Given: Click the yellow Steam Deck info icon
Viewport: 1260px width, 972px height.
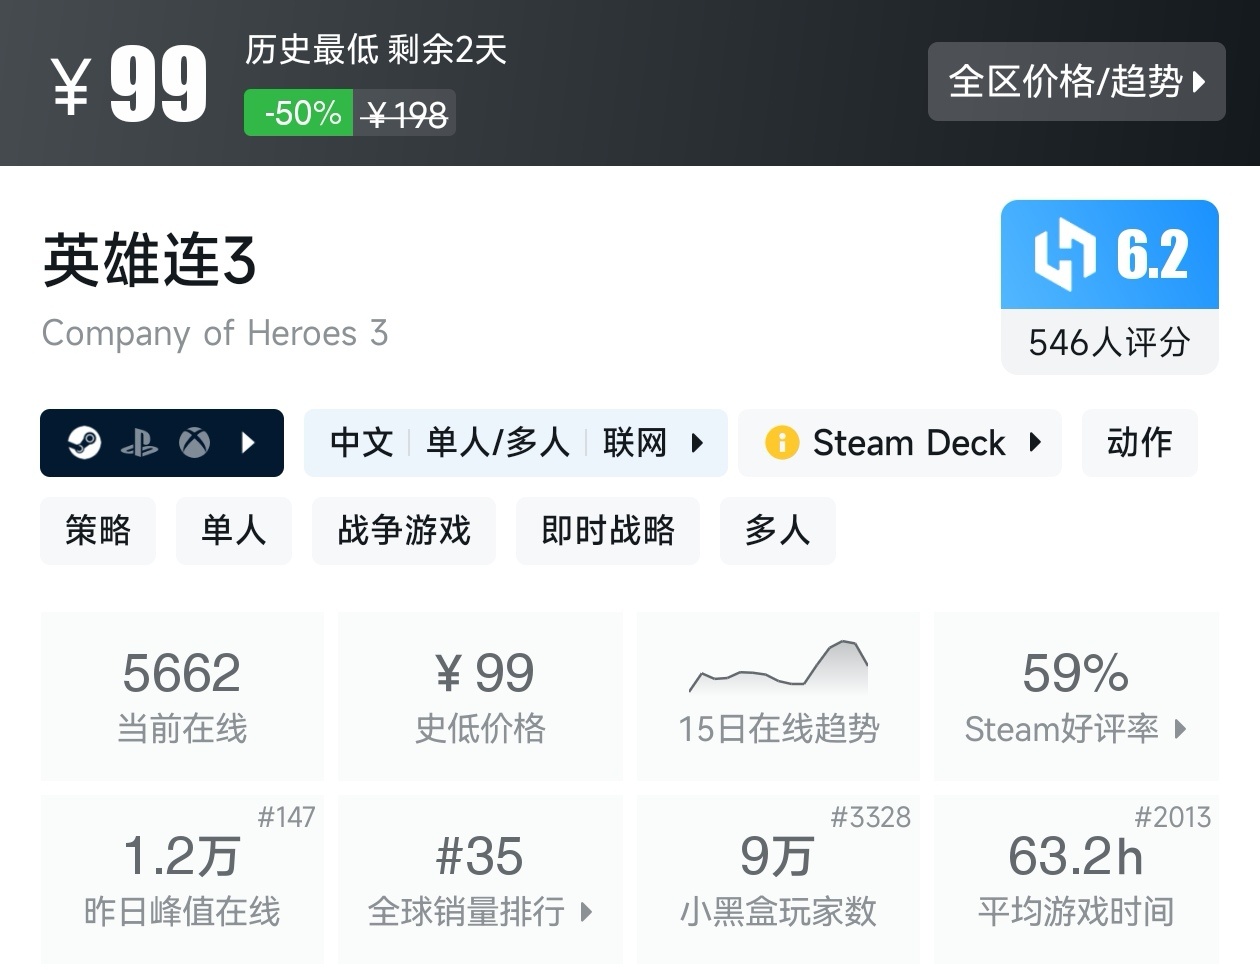Looking at the screenshot, I should click(781, 442).
